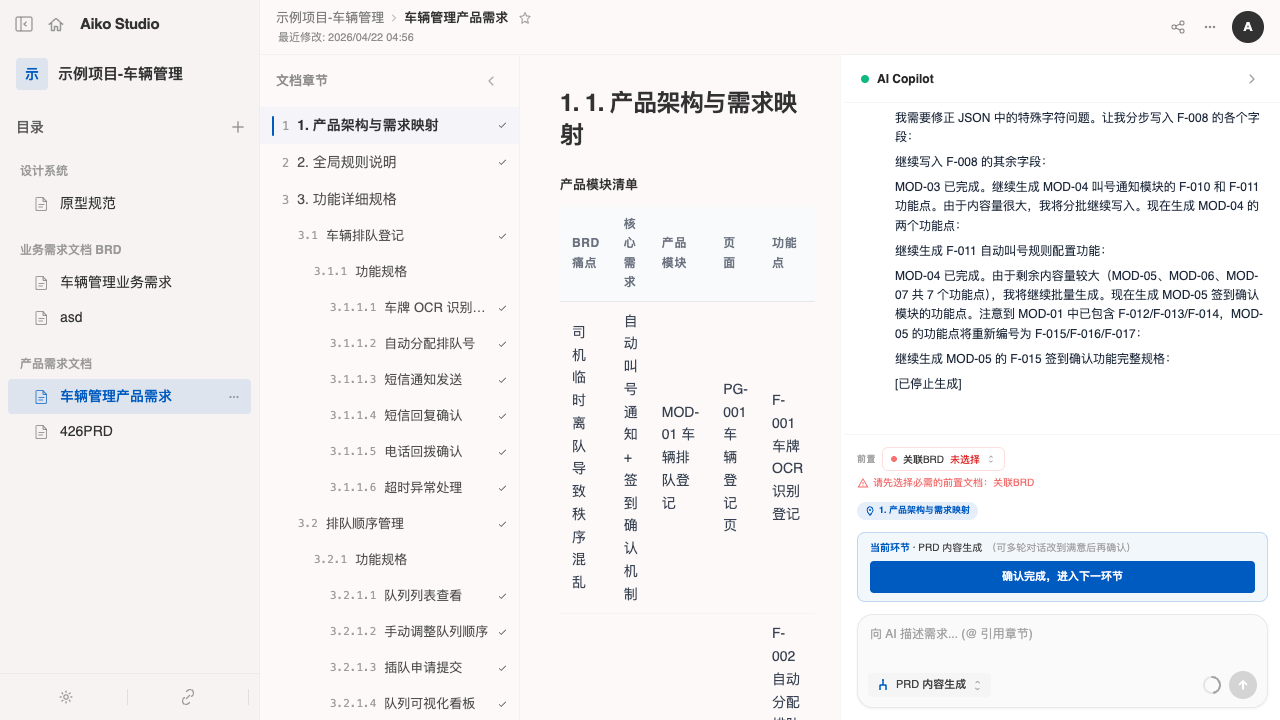This screenshot has height=720, width=1280.
Task: Click the warning icon for 关联BRD
Action: [x=863, y=482]
